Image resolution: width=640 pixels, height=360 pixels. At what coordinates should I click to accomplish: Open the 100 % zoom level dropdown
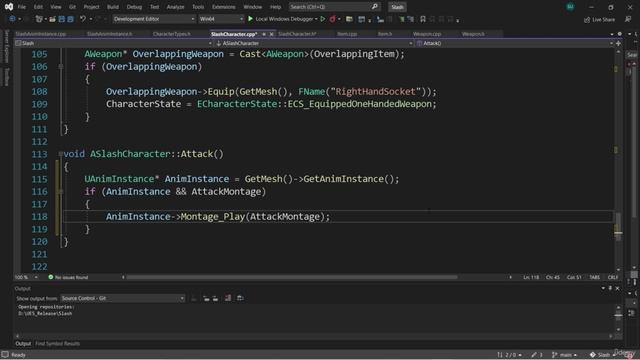pos(26,277)
